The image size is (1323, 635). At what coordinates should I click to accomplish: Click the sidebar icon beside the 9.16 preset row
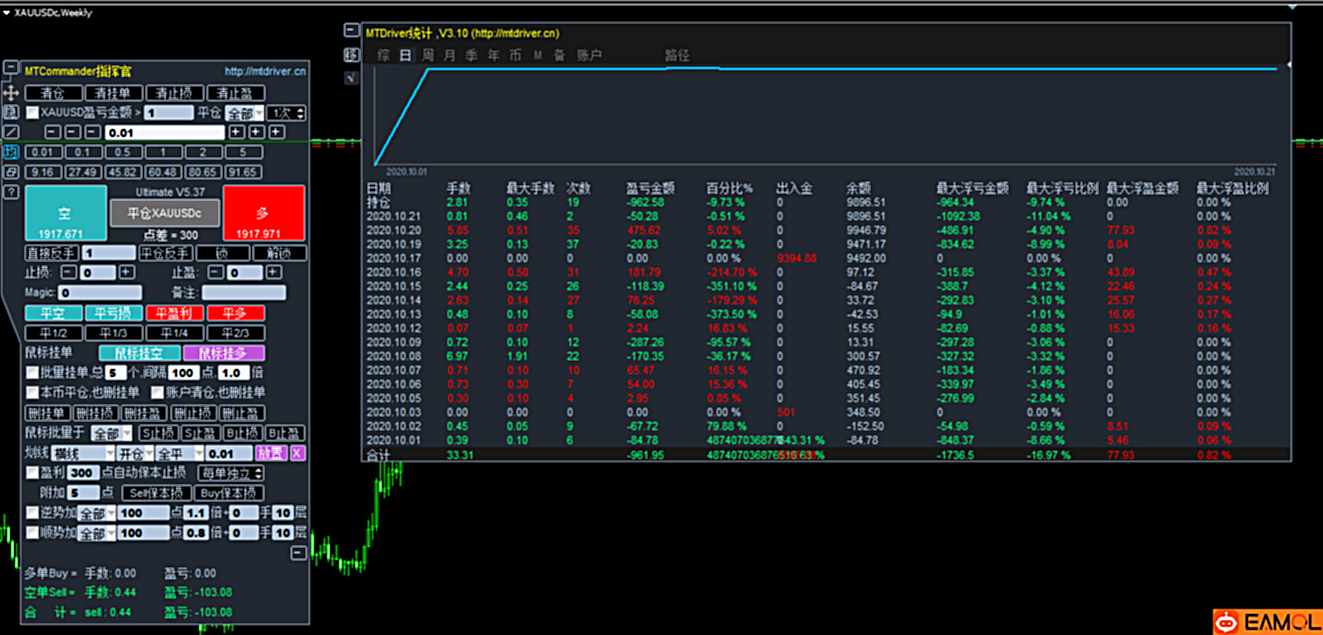(11, 172)
